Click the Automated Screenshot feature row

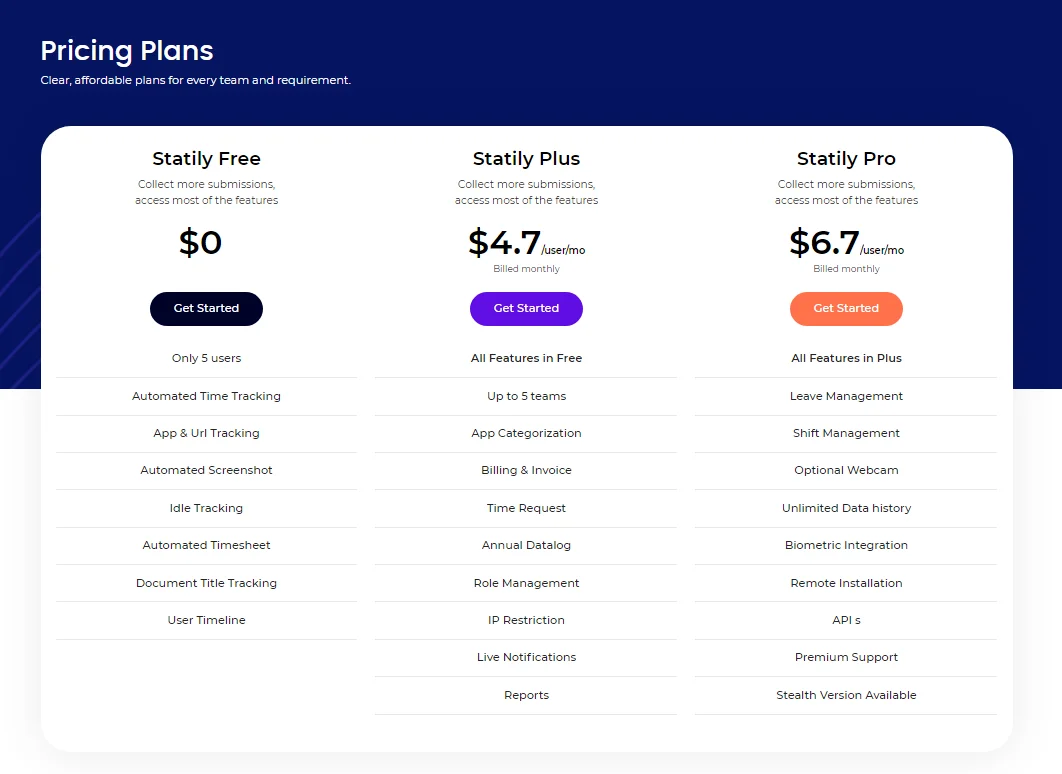[207, 471]
